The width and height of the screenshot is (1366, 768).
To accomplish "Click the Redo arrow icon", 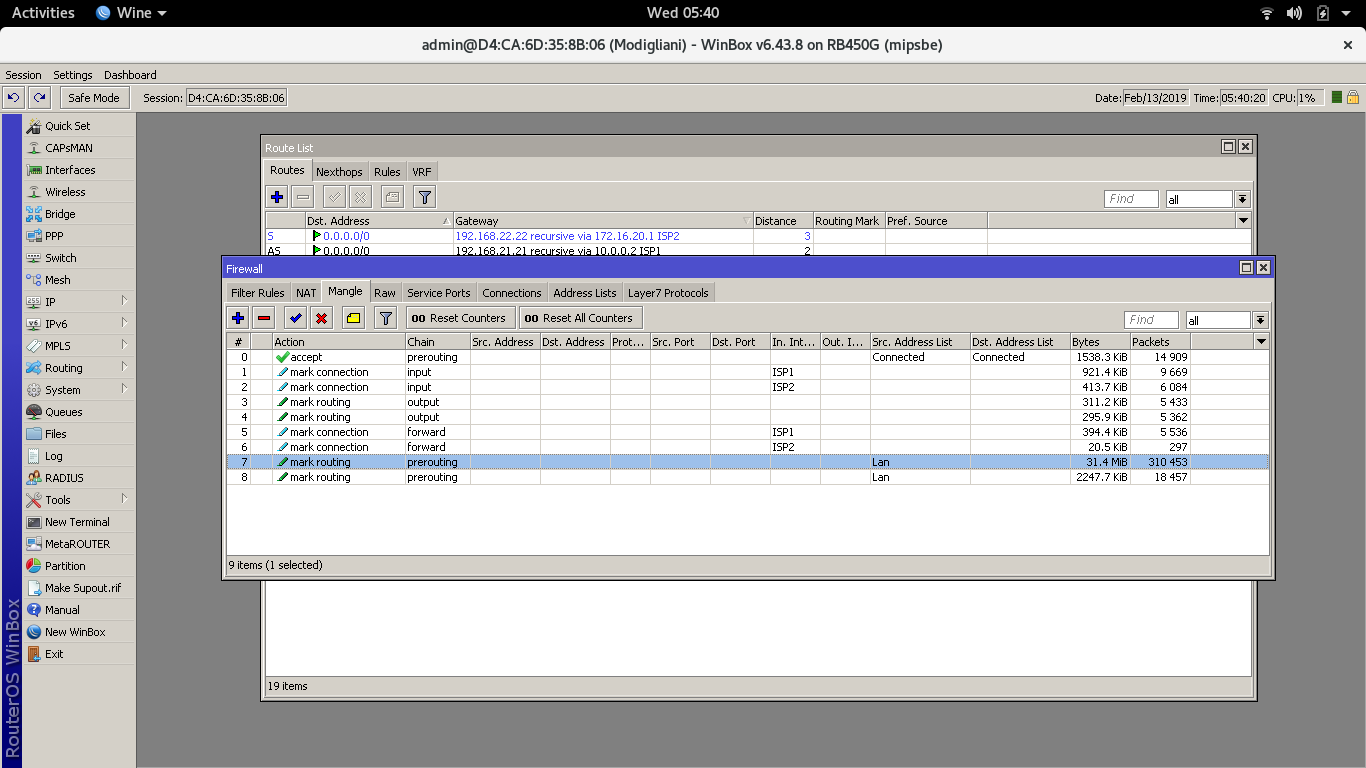I will click(x=39, y=97).
